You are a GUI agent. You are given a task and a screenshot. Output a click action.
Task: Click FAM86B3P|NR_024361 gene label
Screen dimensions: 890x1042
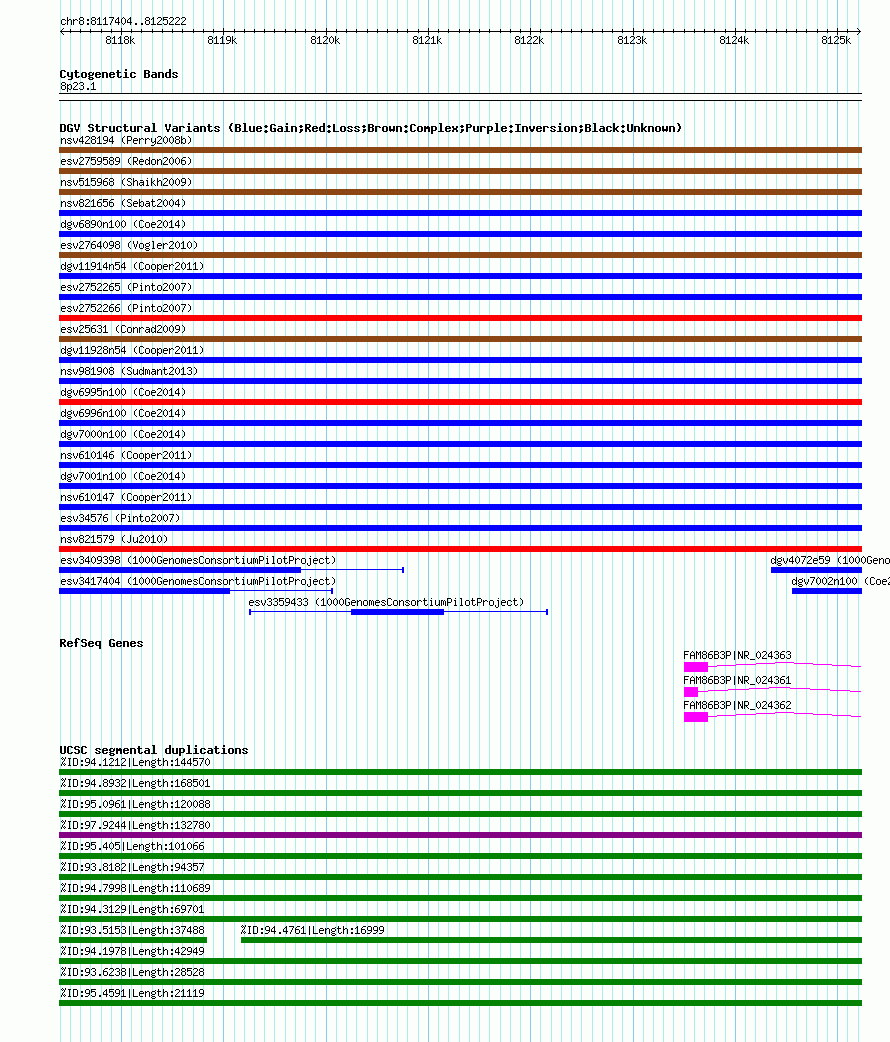pyautogui.click(x=737, y=680)
